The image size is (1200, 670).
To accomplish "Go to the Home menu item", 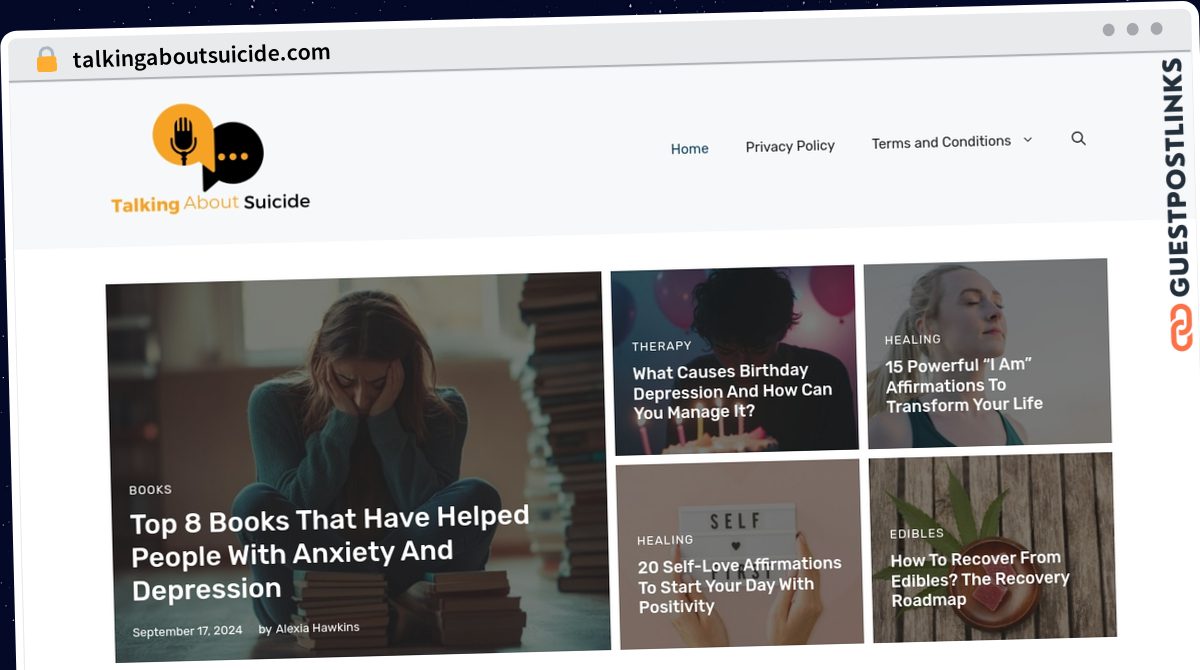I will 689,148.
